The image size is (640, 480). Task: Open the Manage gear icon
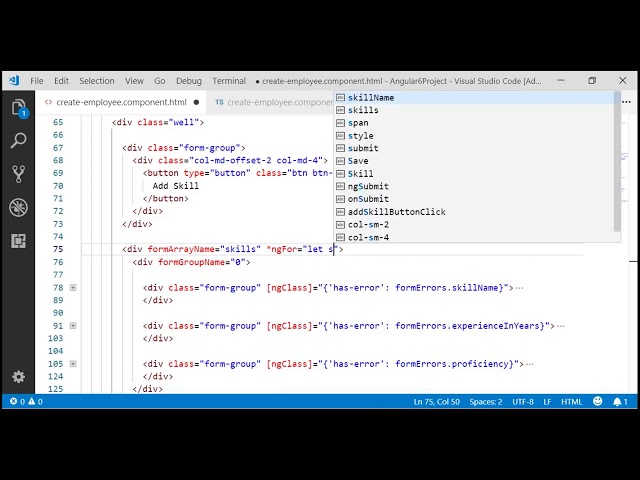(x=18, y=376)
